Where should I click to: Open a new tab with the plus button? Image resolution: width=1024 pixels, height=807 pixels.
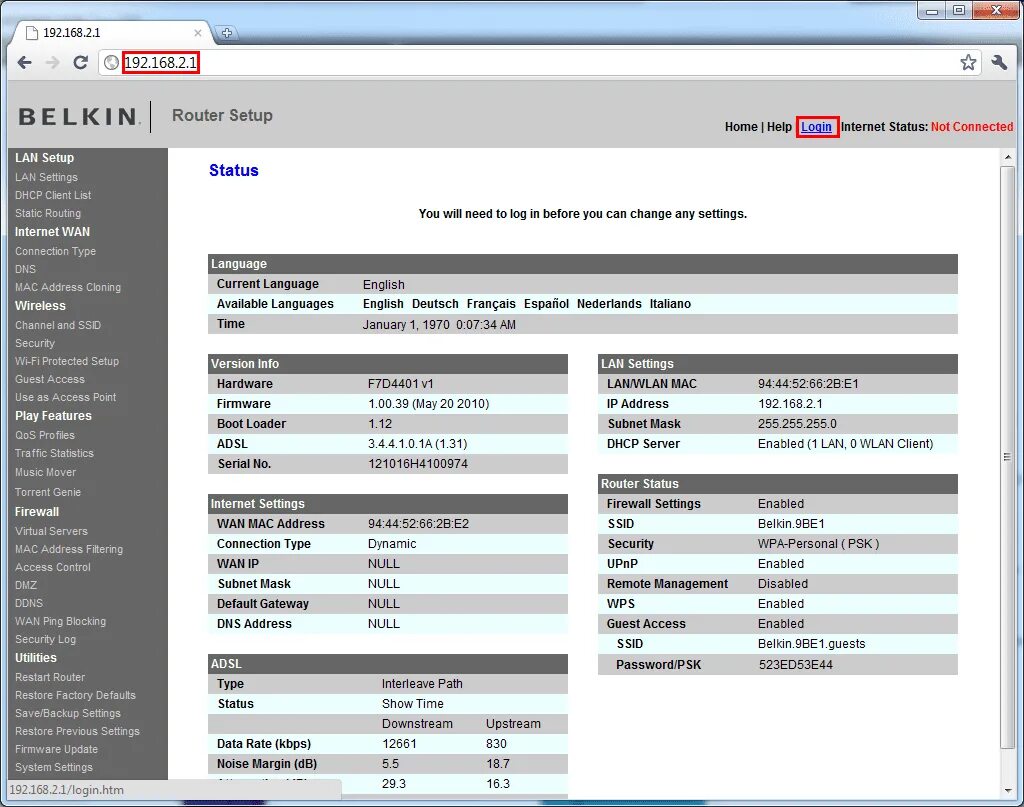[x=227, y=33]
